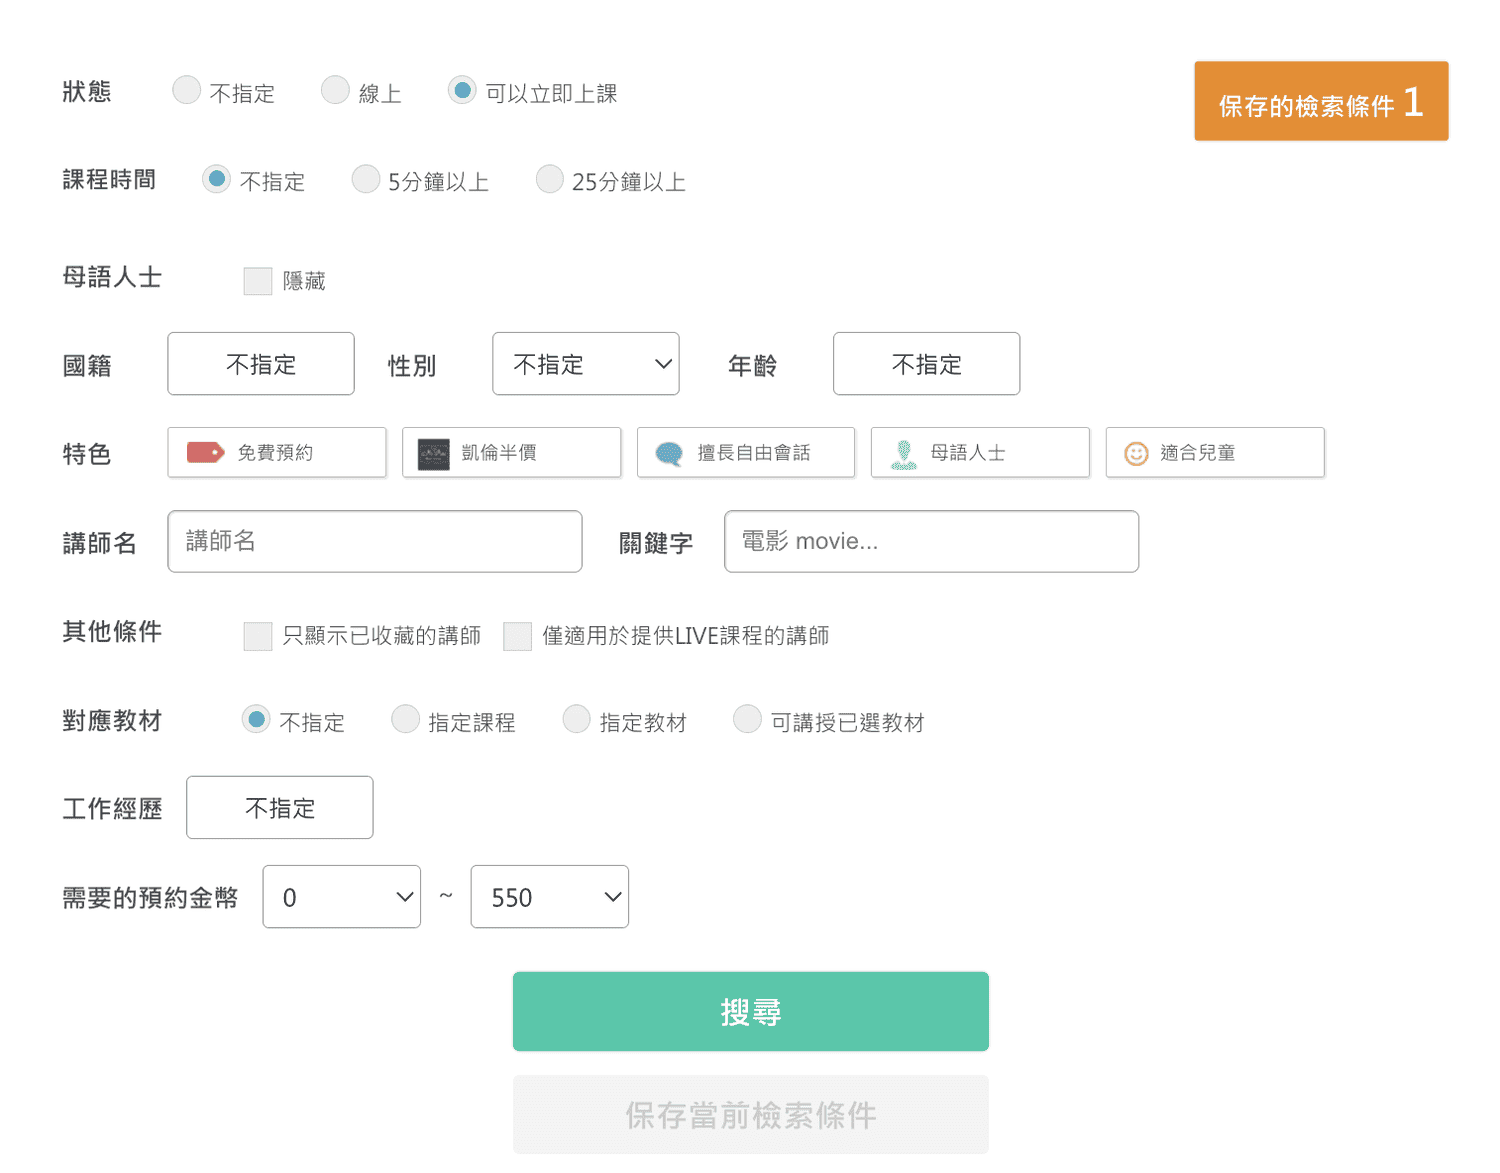This screenshot has width=1500, height=1173.
Task: Check 僅適用於提供LIVE課程的講師 checkbox
Action: coord(518,636)
